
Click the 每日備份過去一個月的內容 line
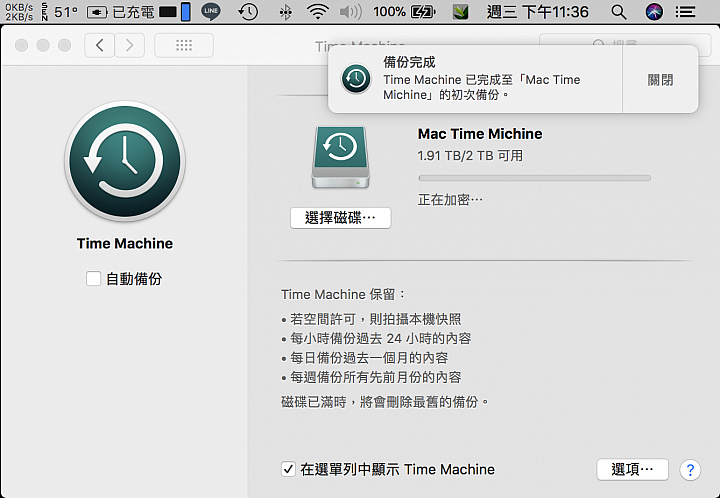point(369,358)
